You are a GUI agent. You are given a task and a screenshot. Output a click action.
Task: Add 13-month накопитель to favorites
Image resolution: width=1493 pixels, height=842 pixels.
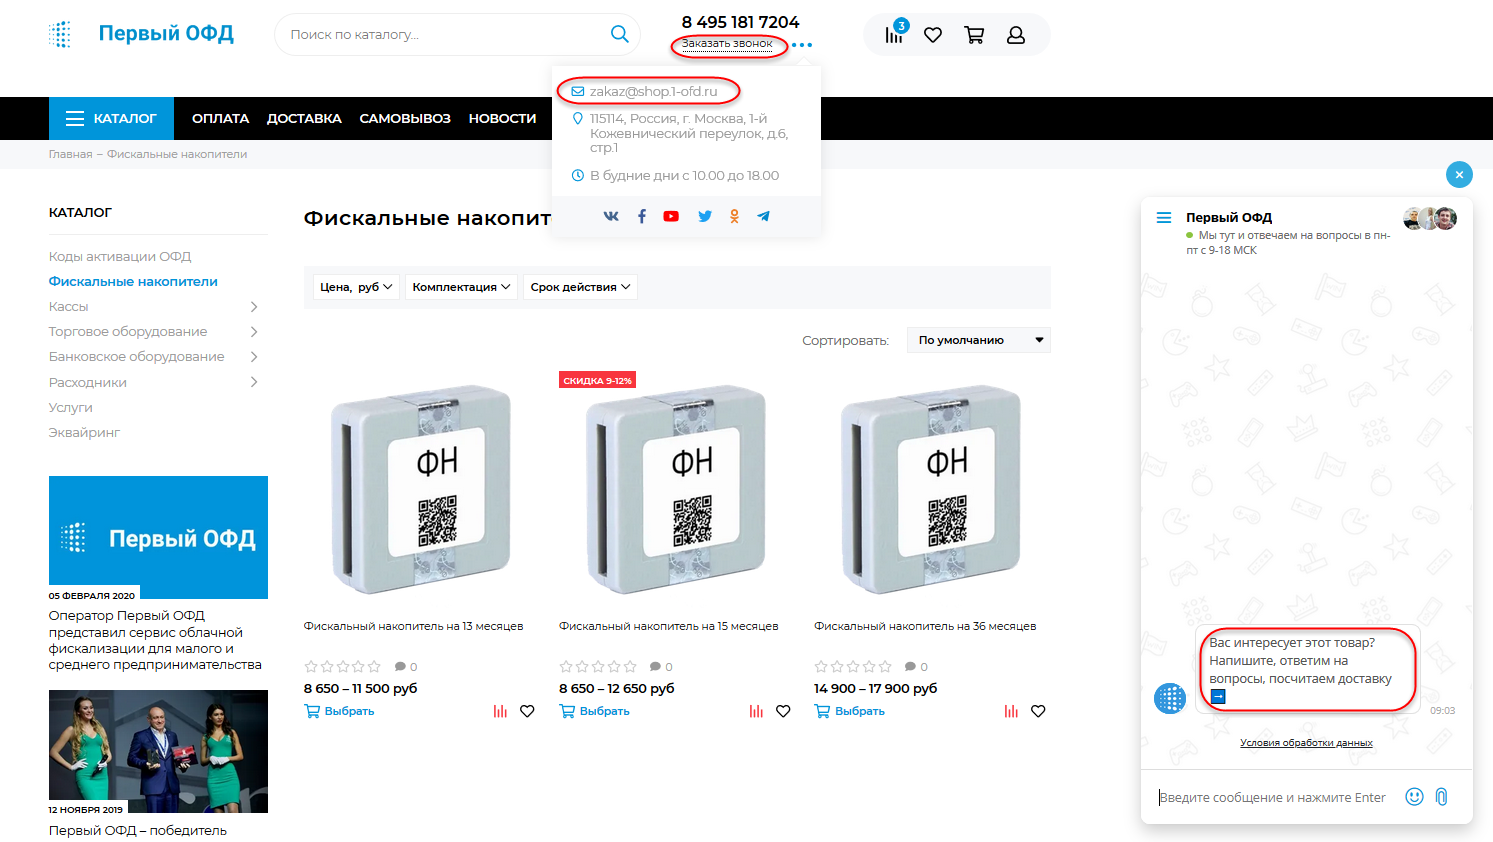(x=527, y=711)
